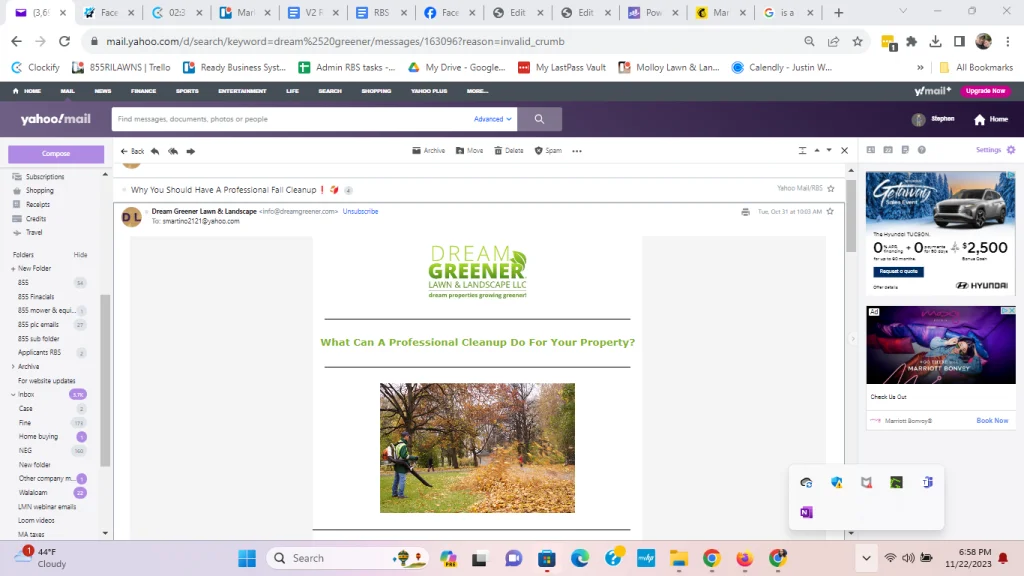Click the Upgrade Now button
The width and height of the screenshot is (1024, 576).
(985, 91)
